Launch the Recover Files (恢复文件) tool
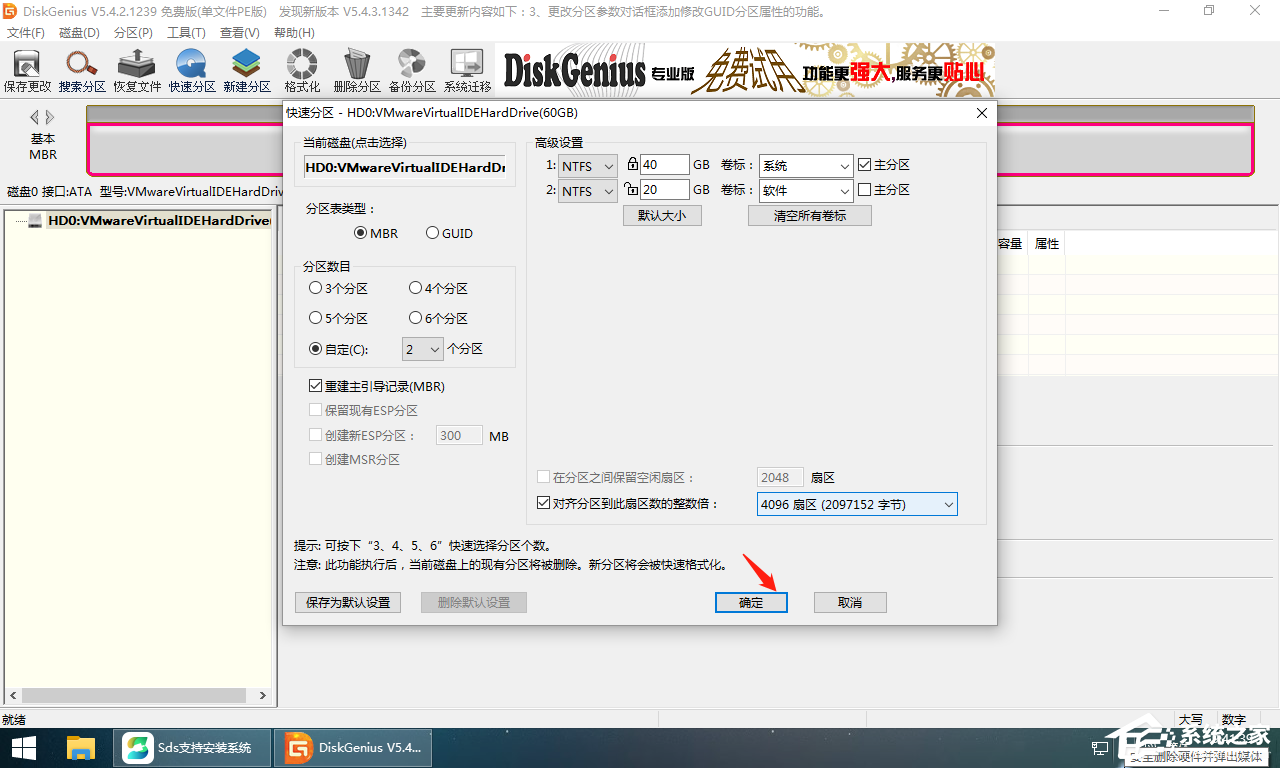The height and width of the screenshot is (768, 1280). [x=137, y=71]
